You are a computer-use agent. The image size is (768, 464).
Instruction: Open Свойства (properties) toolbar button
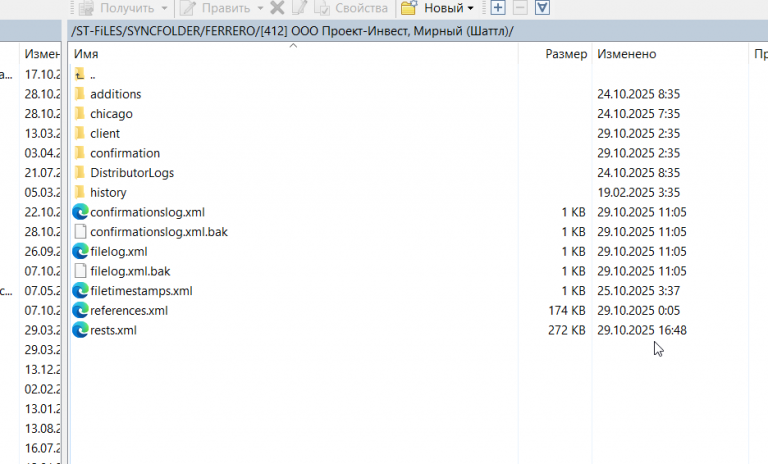351,8
